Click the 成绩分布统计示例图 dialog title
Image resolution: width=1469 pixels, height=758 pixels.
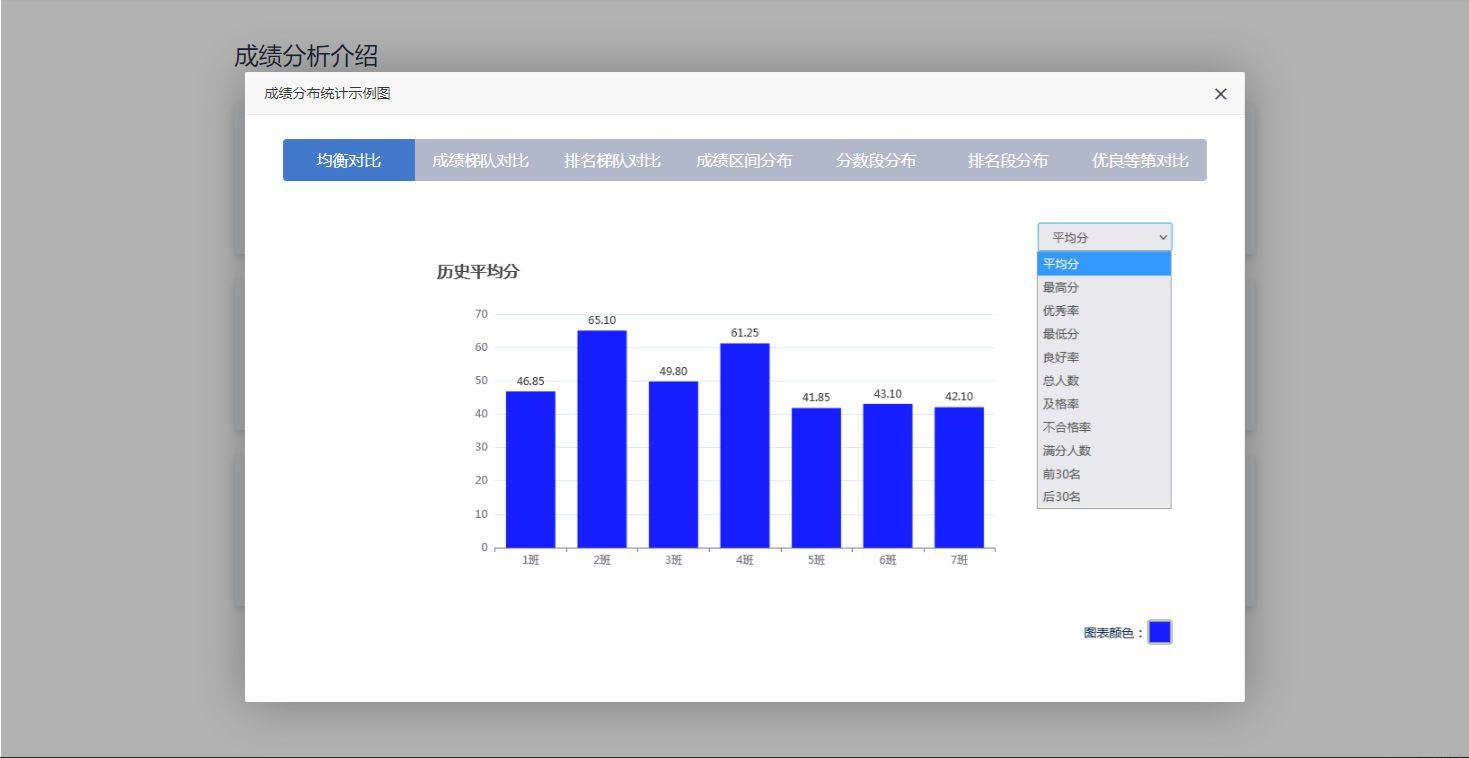tap(327, 94)
